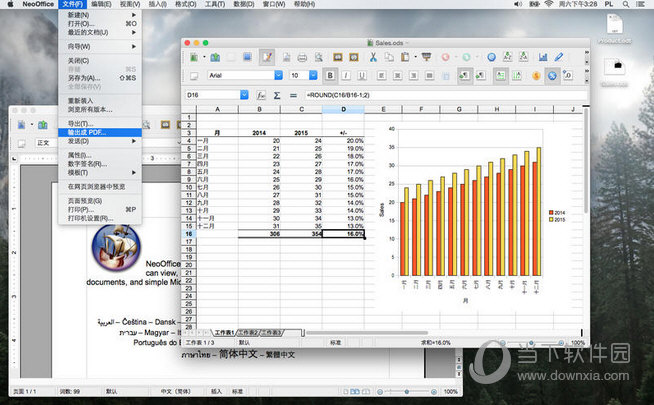Open the font size 10 dropdown
Image resolution: width=654 pixels, height=405 pixels.
click(x=313, y=75)
